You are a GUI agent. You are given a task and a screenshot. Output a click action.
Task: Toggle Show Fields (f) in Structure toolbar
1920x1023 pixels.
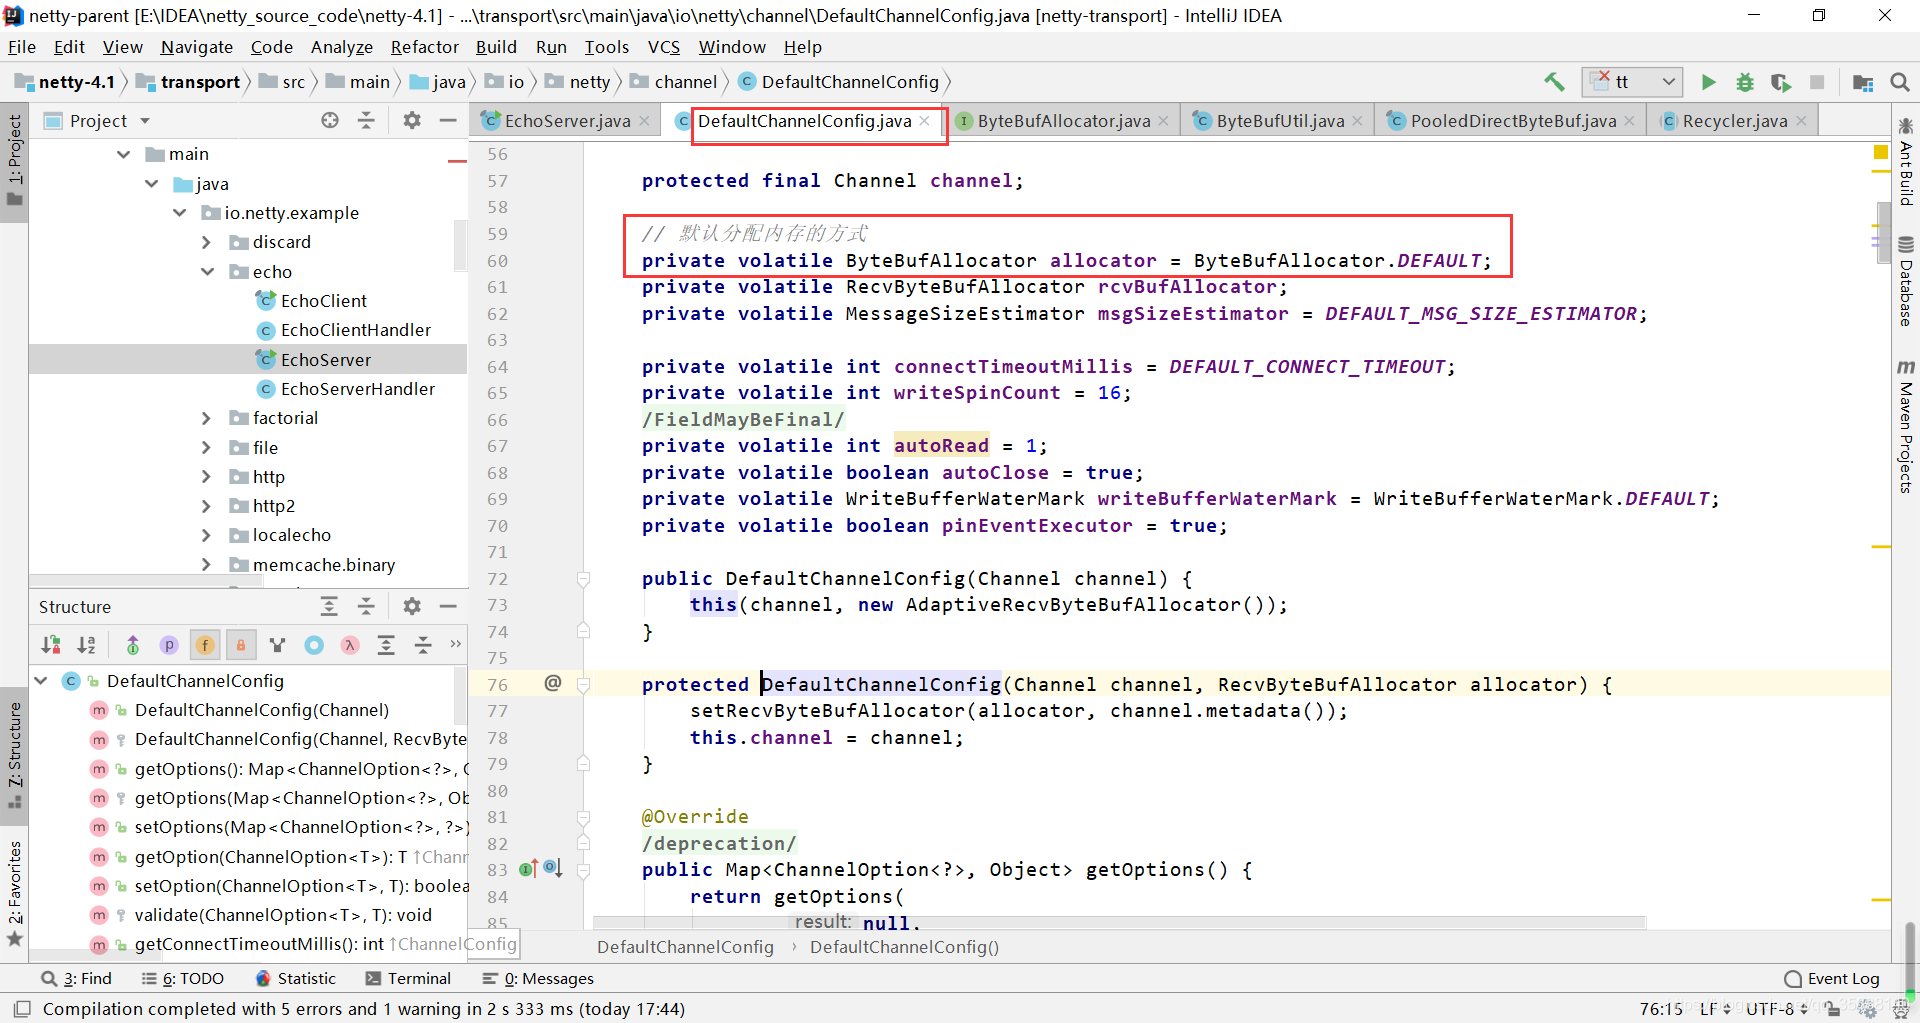(205, 645)
